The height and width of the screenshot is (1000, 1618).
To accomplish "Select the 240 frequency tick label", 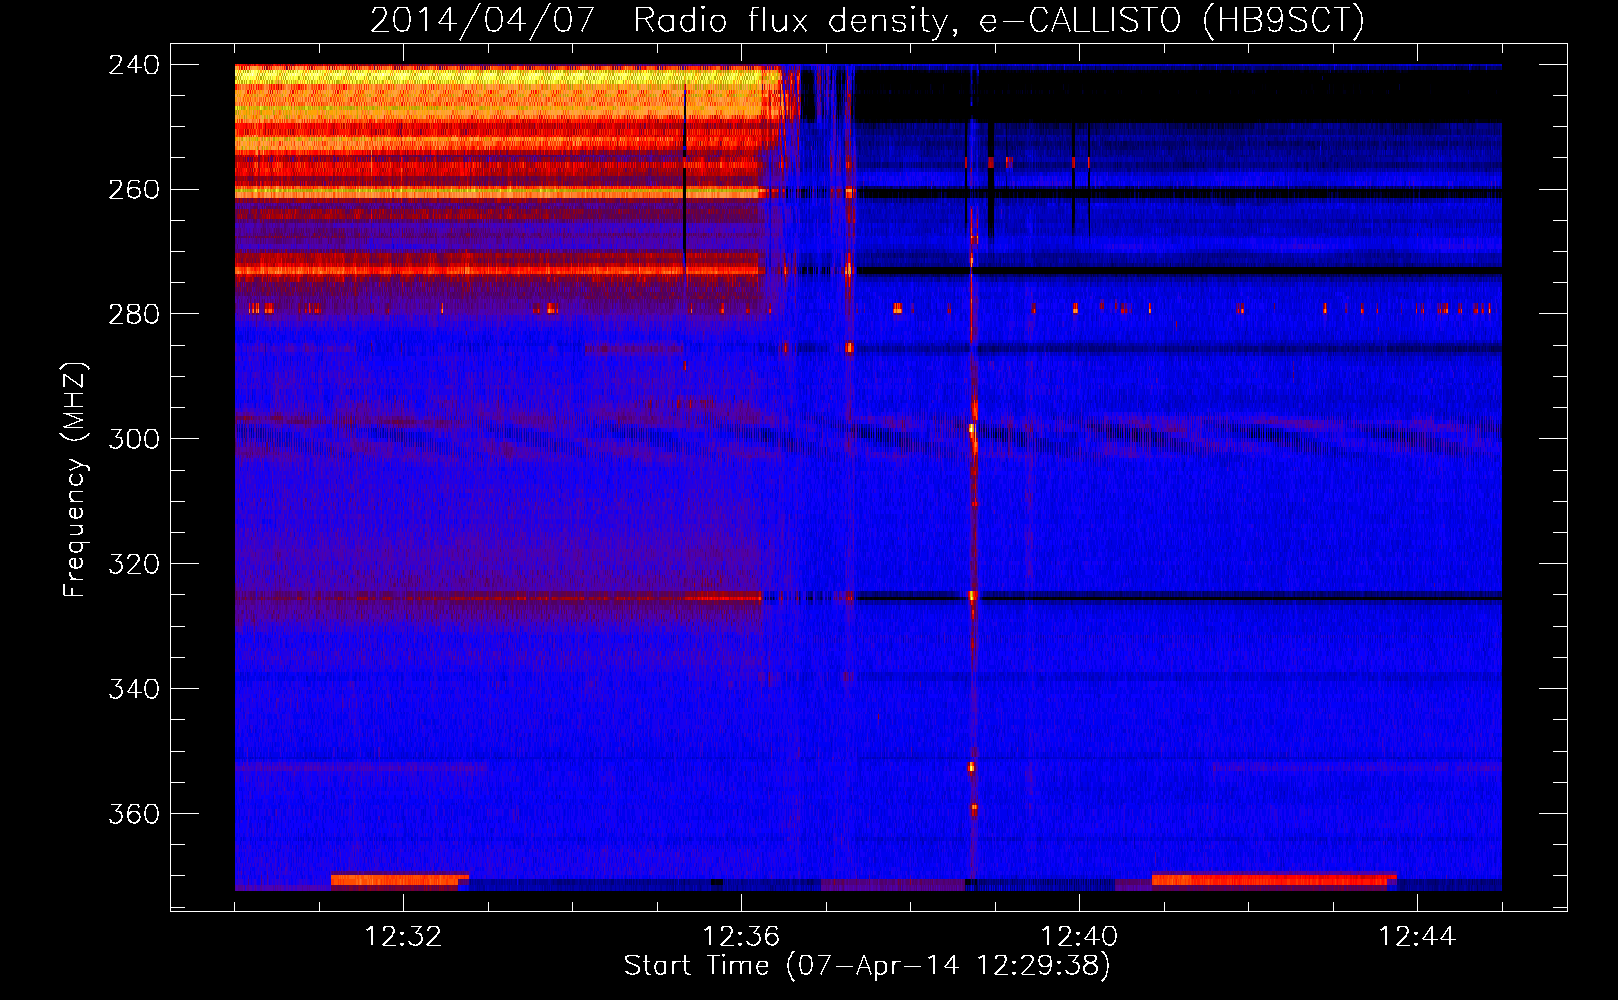I will (134, 65).
